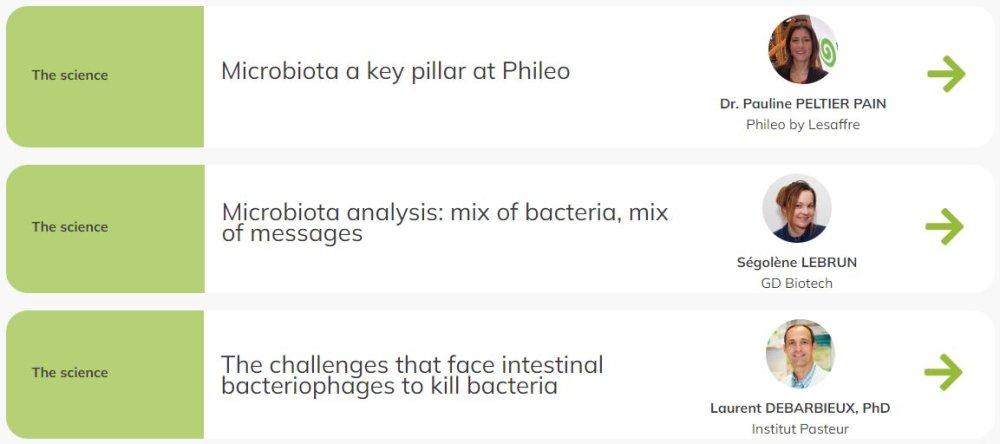The height and width of the screenshot is (444, 1000).
Task: Select 'The science' tag on Microbiota analysis card
Action: (70, 227)
